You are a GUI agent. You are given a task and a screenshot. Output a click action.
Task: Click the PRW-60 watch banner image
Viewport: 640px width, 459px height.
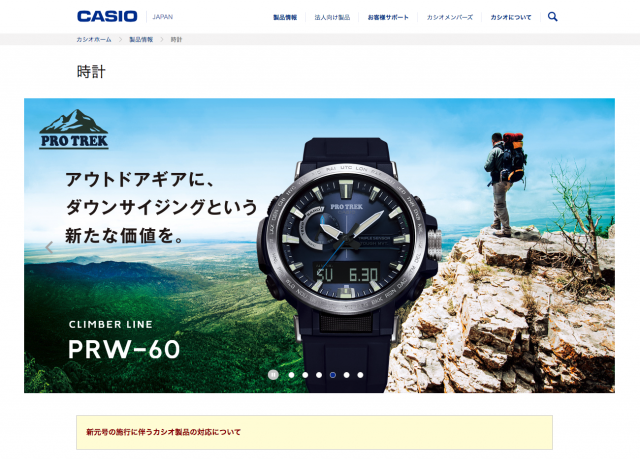pyautogui.click(x=319, y=245)
